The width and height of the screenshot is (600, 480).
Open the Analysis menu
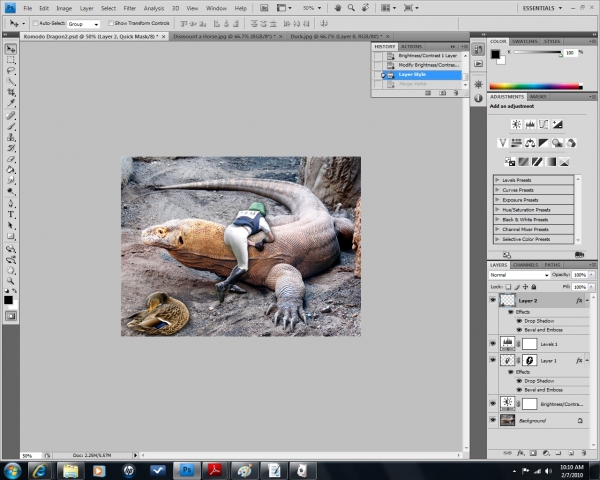(x=154, y=8)
